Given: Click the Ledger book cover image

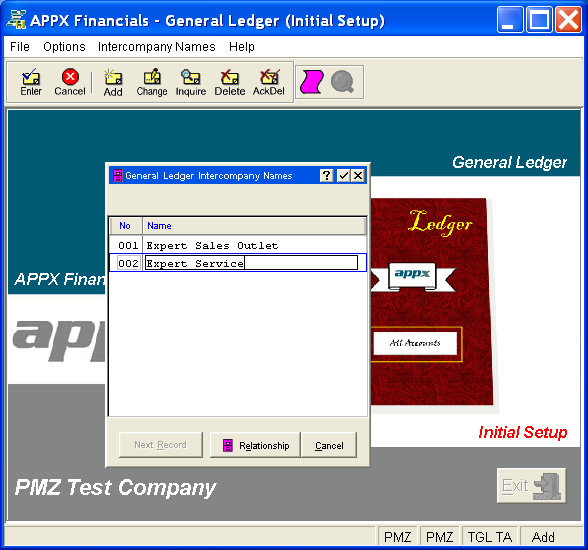Looking at the screenshot, I should coord(431,301).
